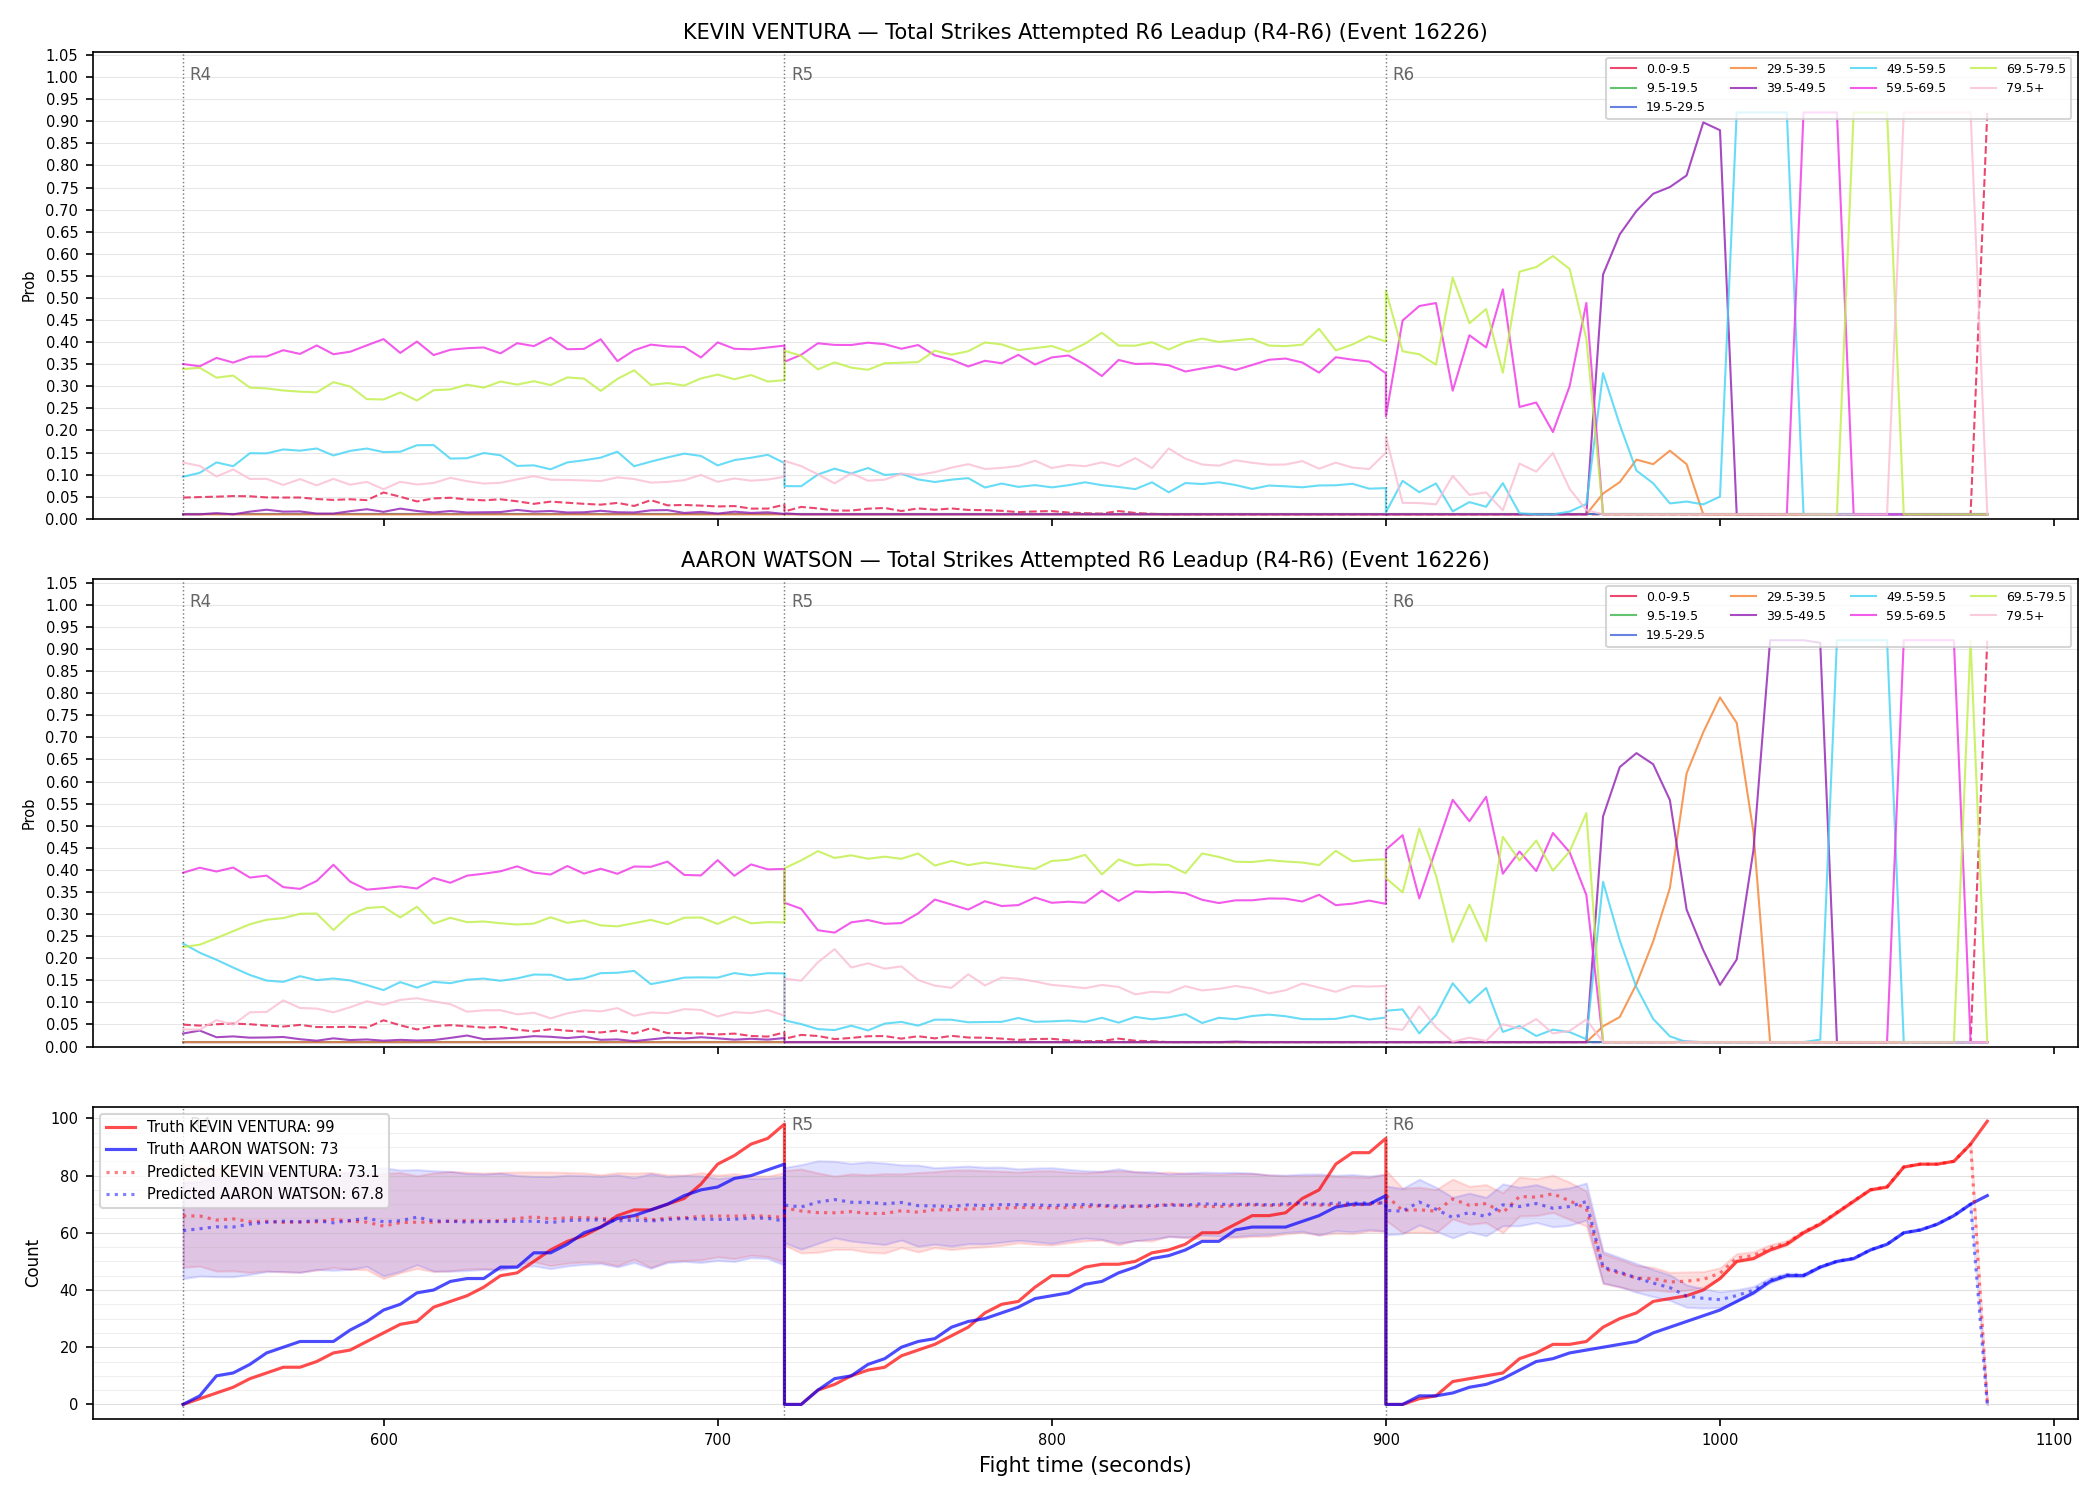Screen dimensions: 2100x1500
Task: Click the 0.50 tick in Kevin Ventura chart
Action: click(x=61, y=298)
